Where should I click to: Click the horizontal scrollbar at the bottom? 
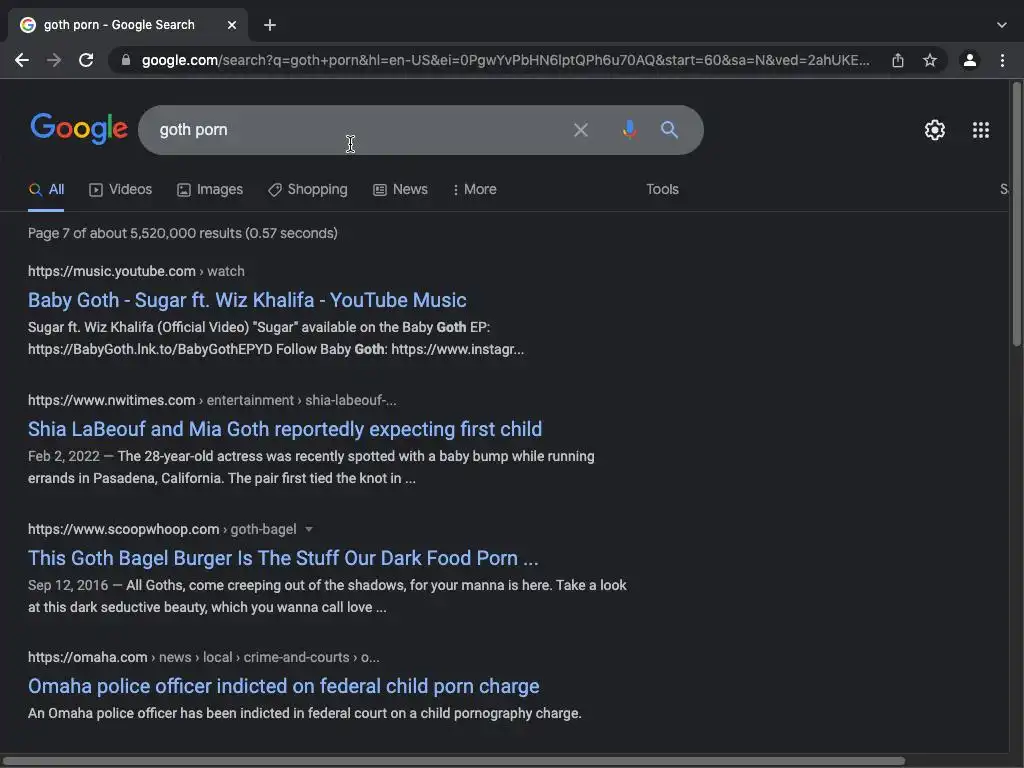pos(453,761)
